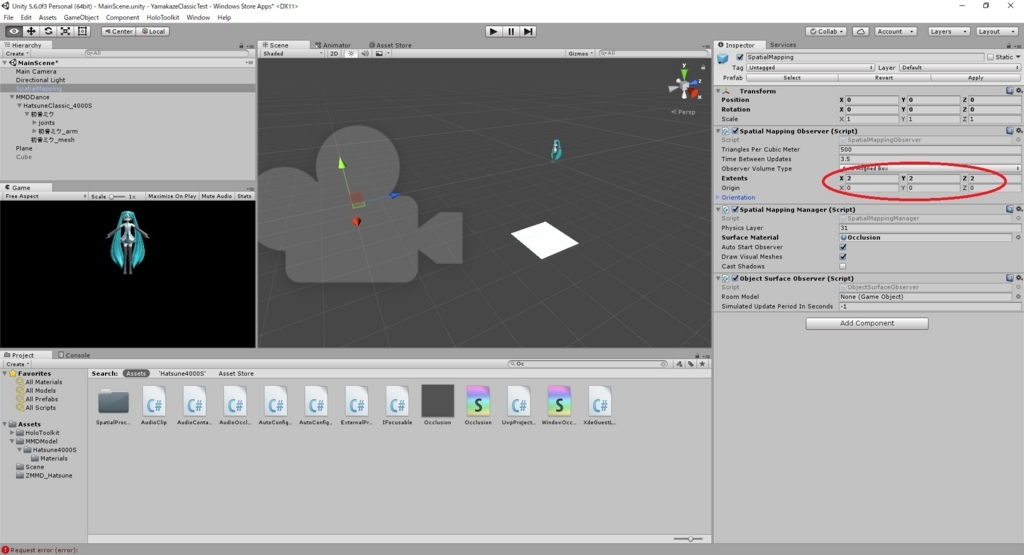This screenshot has width=1024, height=555.
Task: Toggle the Static checkbox
Action: click(990, 57)
